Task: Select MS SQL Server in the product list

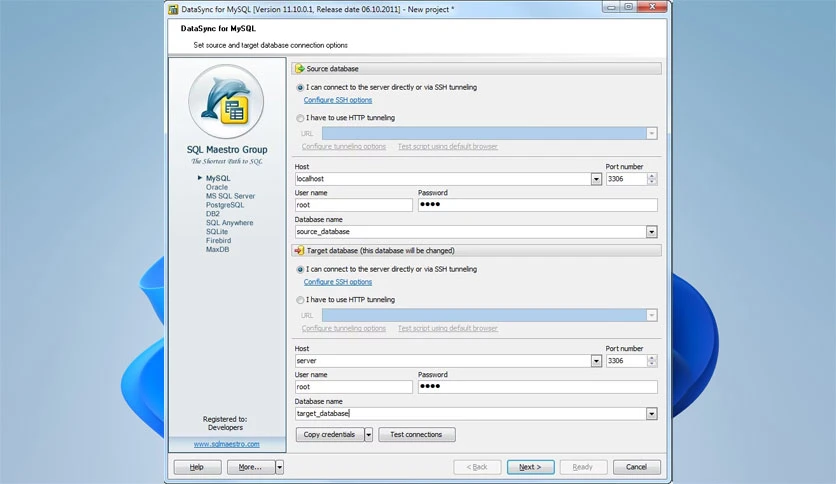Action: pyautogui.click(x=230, y=196)
